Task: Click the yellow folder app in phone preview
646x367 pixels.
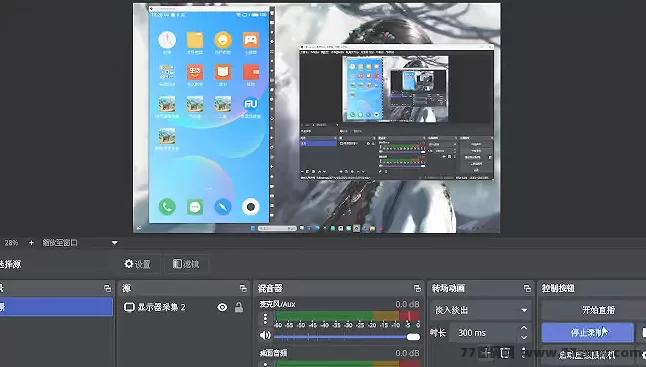Action: click(x=195, y=40)
